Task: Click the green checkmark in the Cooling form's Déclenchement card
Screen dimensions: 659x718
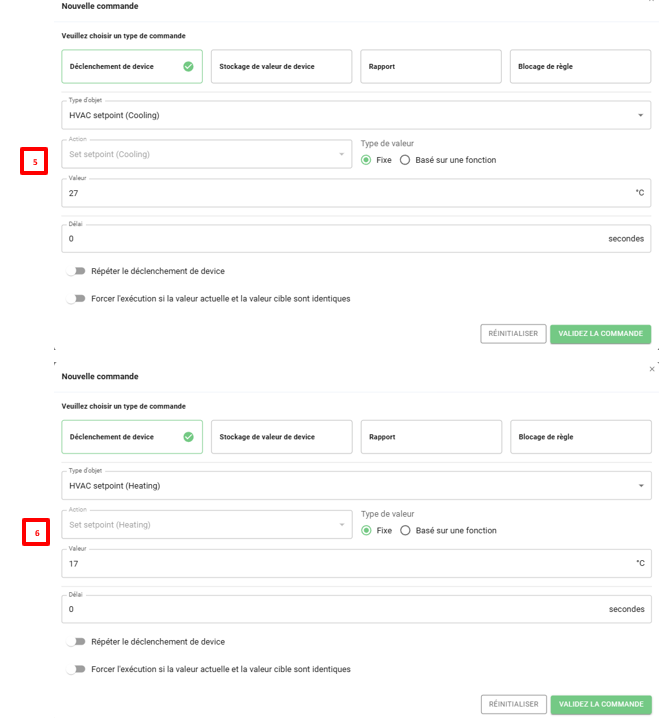Action: coord(188,67)
